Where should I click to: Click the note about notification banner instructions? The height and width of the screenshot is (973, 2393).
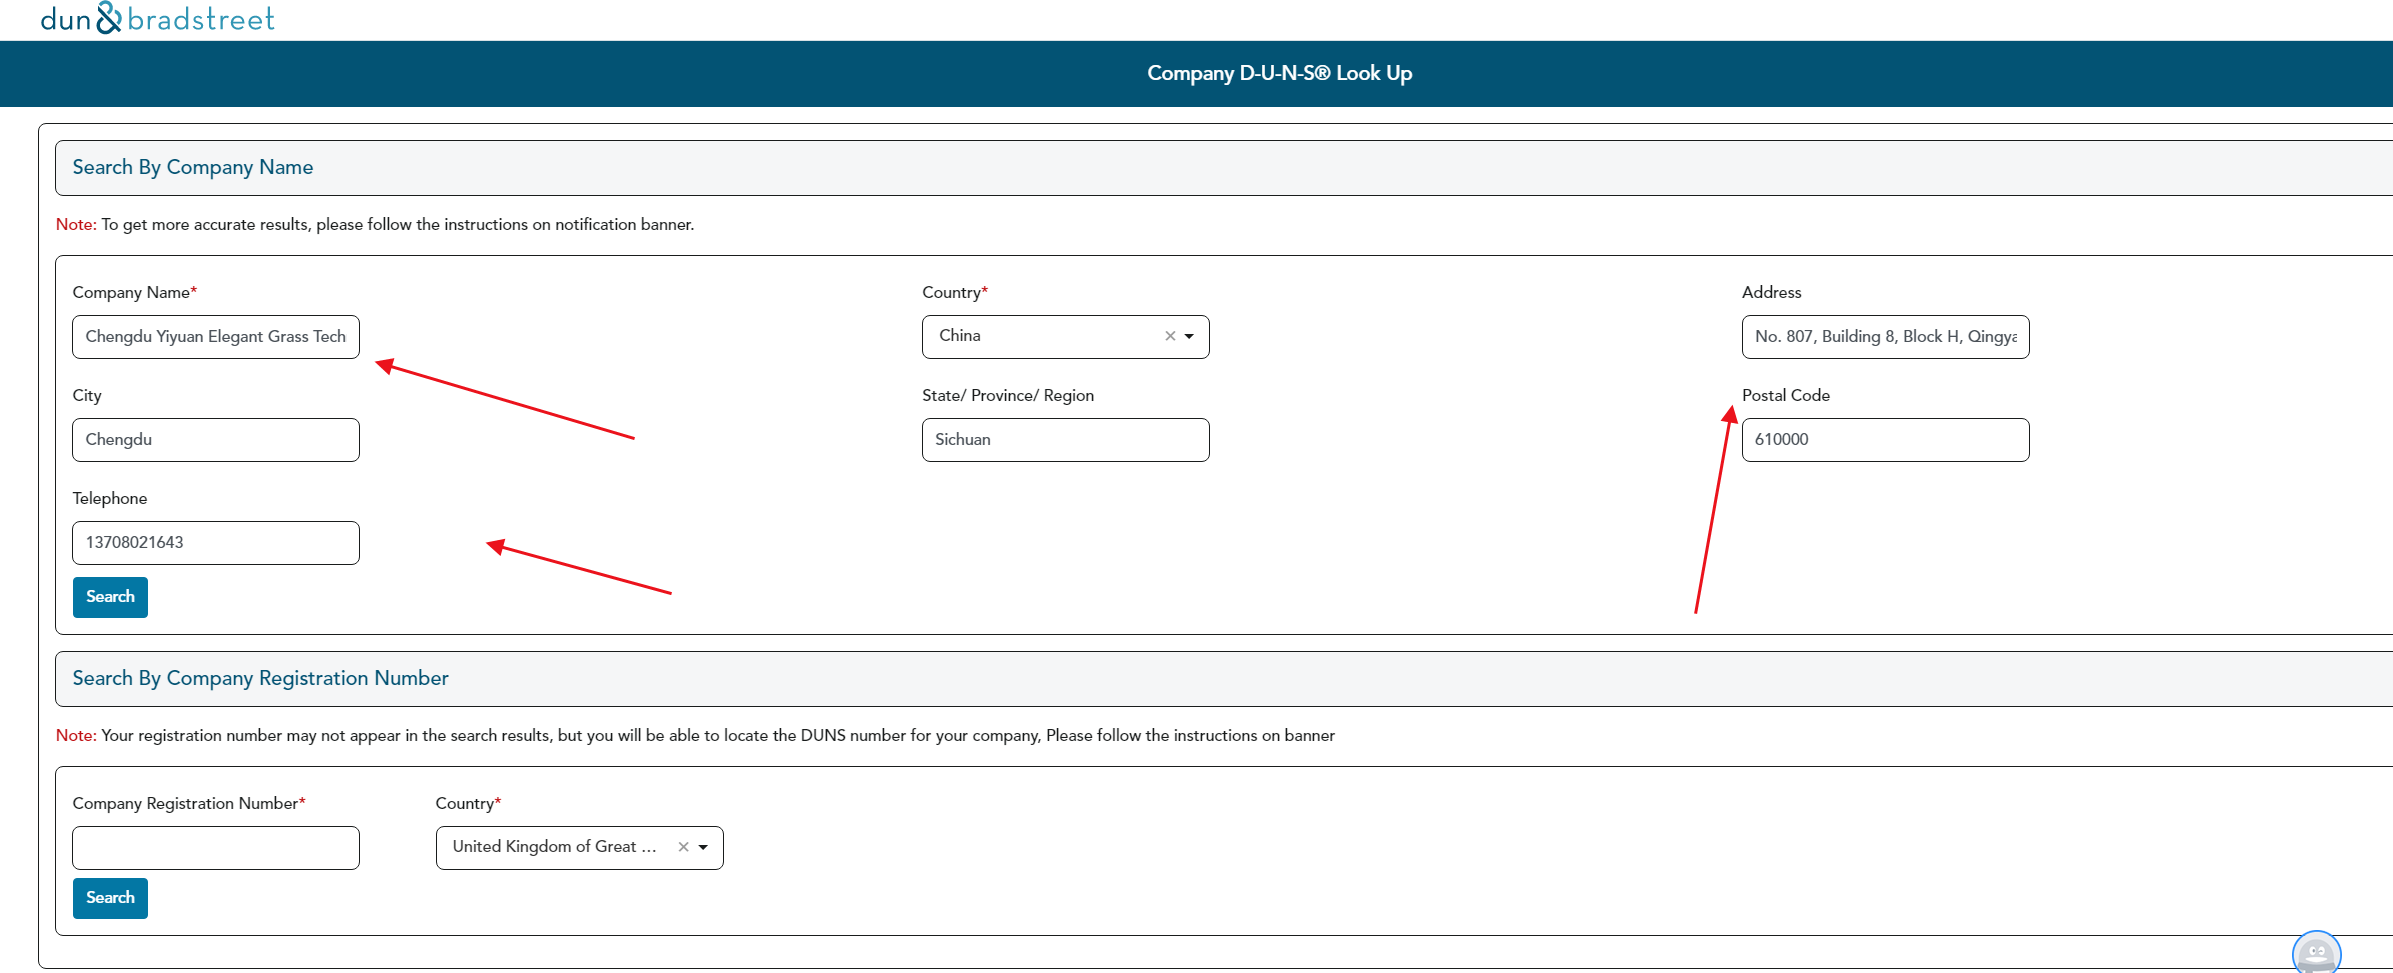(x=375, y=225)
